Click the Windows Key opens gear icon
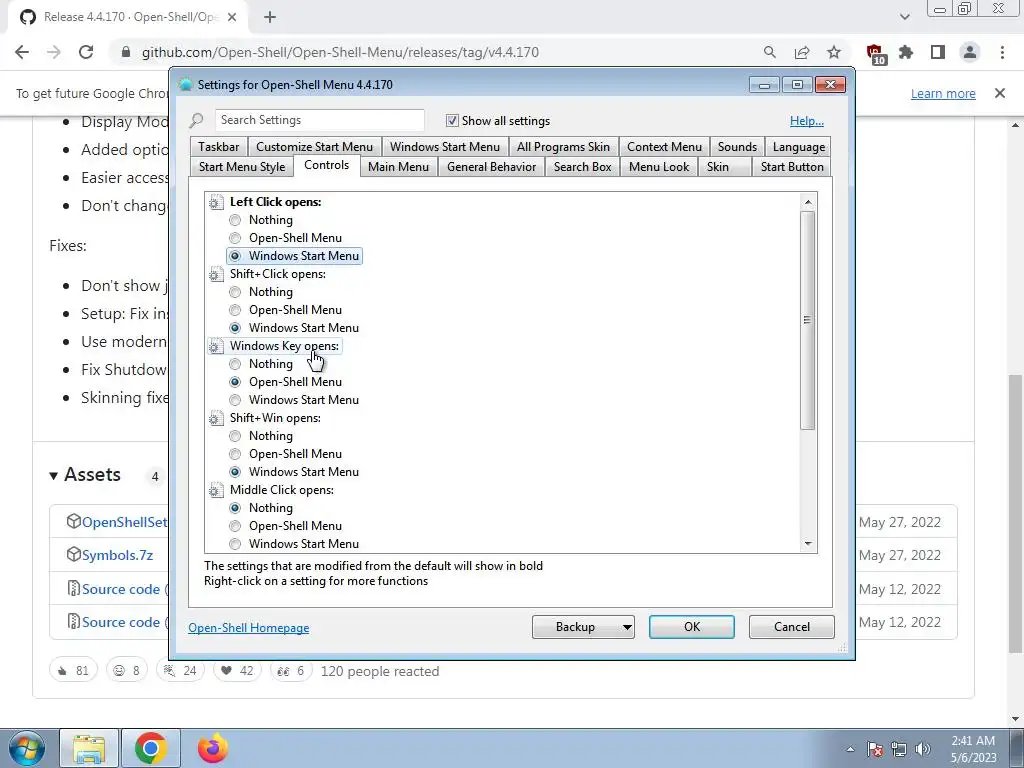 click(x=216, y=346)
